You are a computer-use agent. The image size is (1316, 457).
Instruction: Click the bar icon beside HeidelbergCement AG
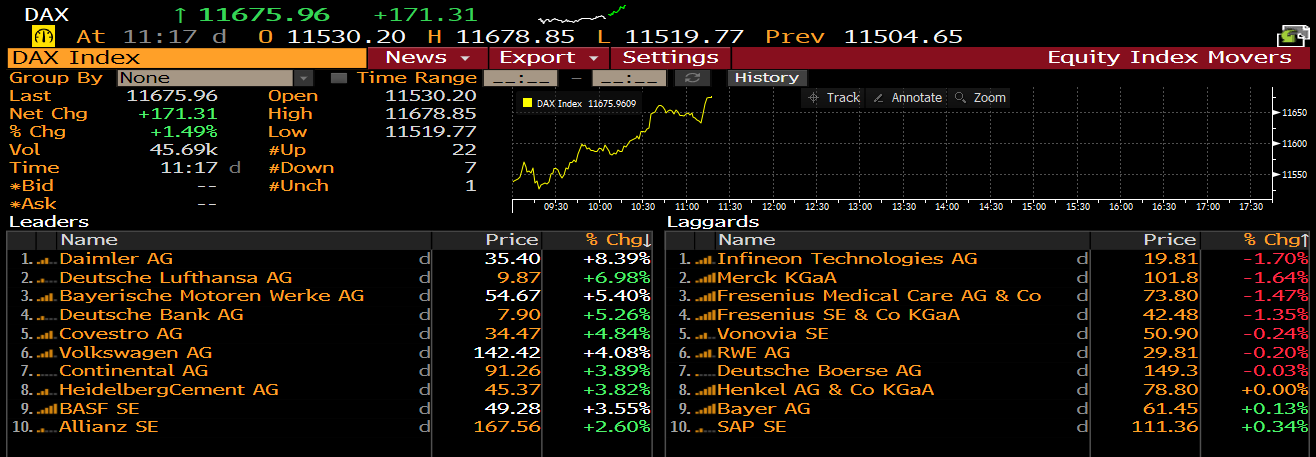[47, 390]
